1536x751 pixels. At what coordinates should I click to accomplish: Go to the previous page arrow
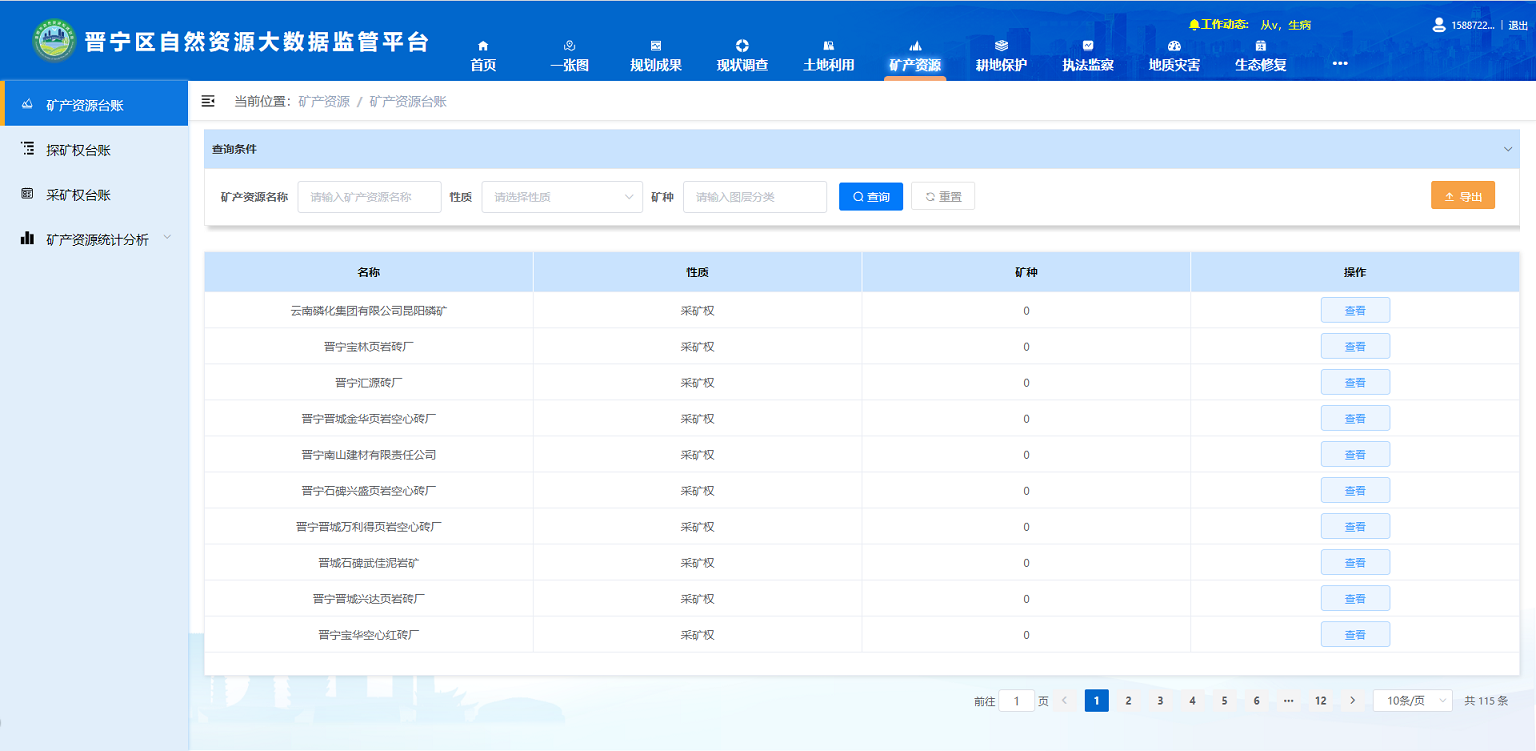click(1064, 701)
